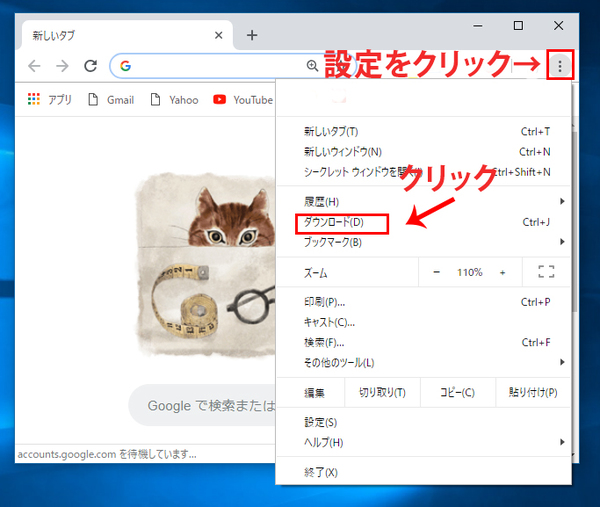Image resolution: width=600 pixels, height=507 pixels.
Task: Open the new tab plus button
Action: coord(252,35)
